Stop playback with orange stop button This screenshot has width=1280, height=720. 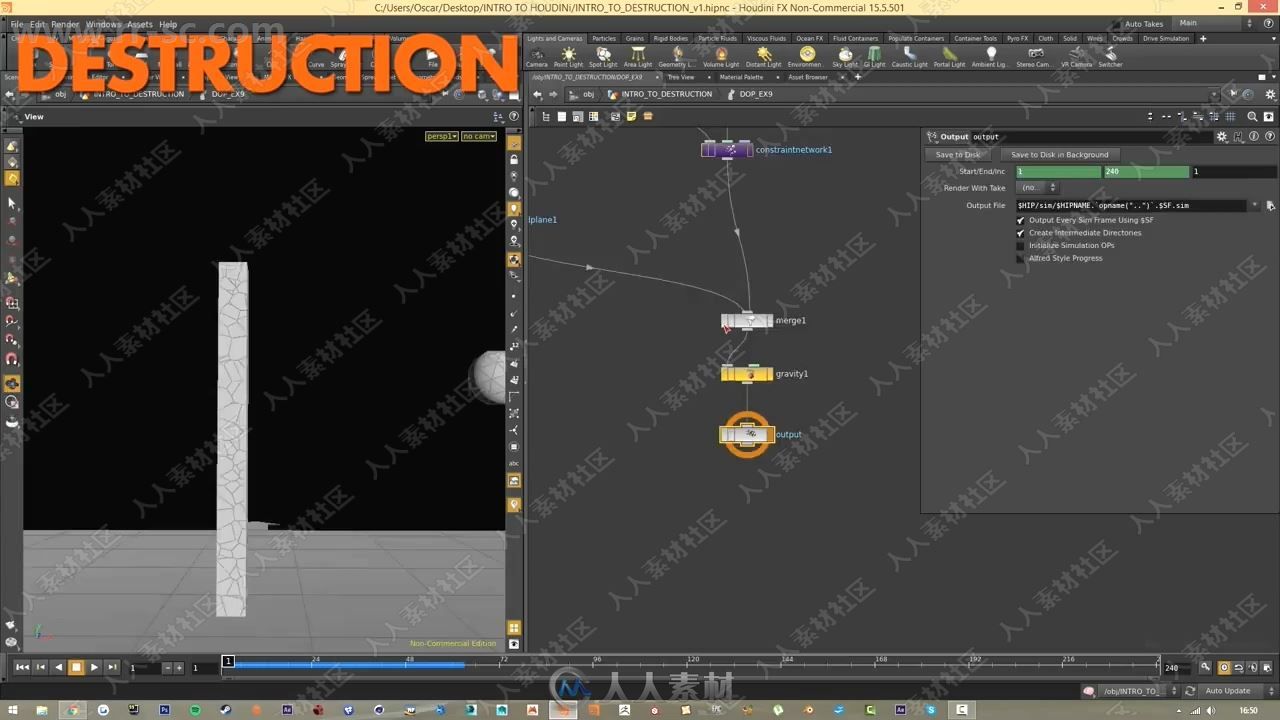point(76,667)
